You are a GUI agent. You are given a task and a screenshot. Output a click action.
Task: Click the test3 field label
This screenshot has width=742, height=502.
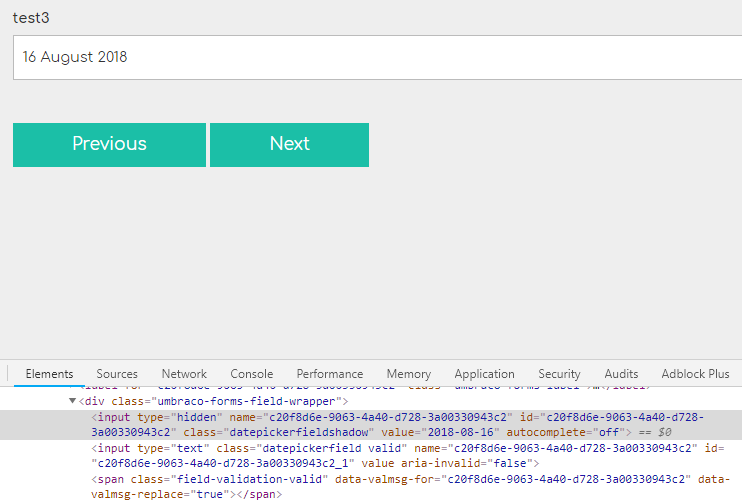[x=31, y=18]
